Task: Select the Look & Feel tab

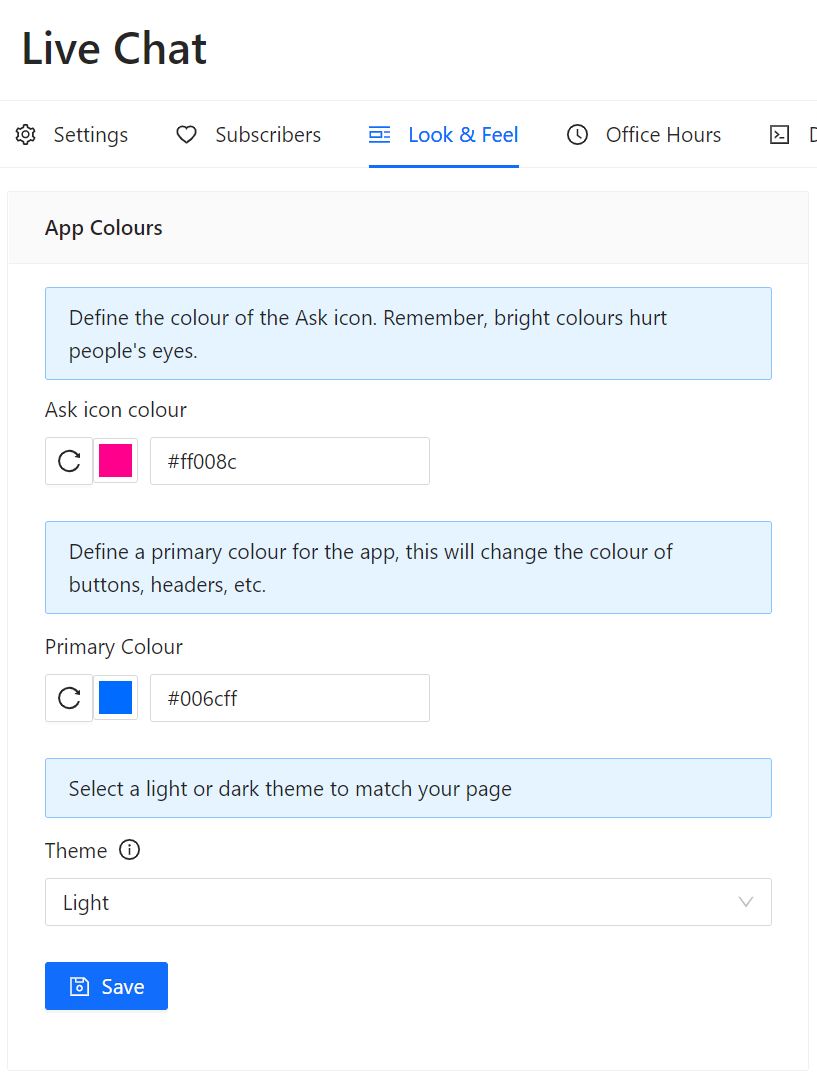Action: click(x=463, y=133)
